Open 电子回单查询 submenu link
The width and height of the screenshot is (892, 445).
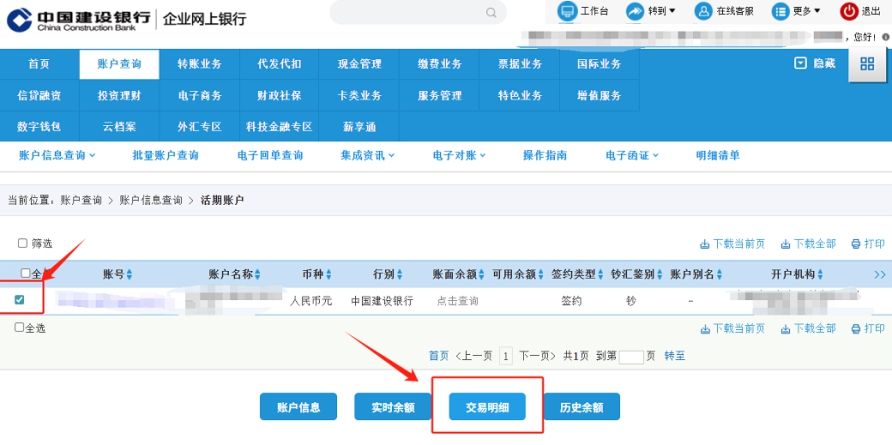[x=270, y=155]
